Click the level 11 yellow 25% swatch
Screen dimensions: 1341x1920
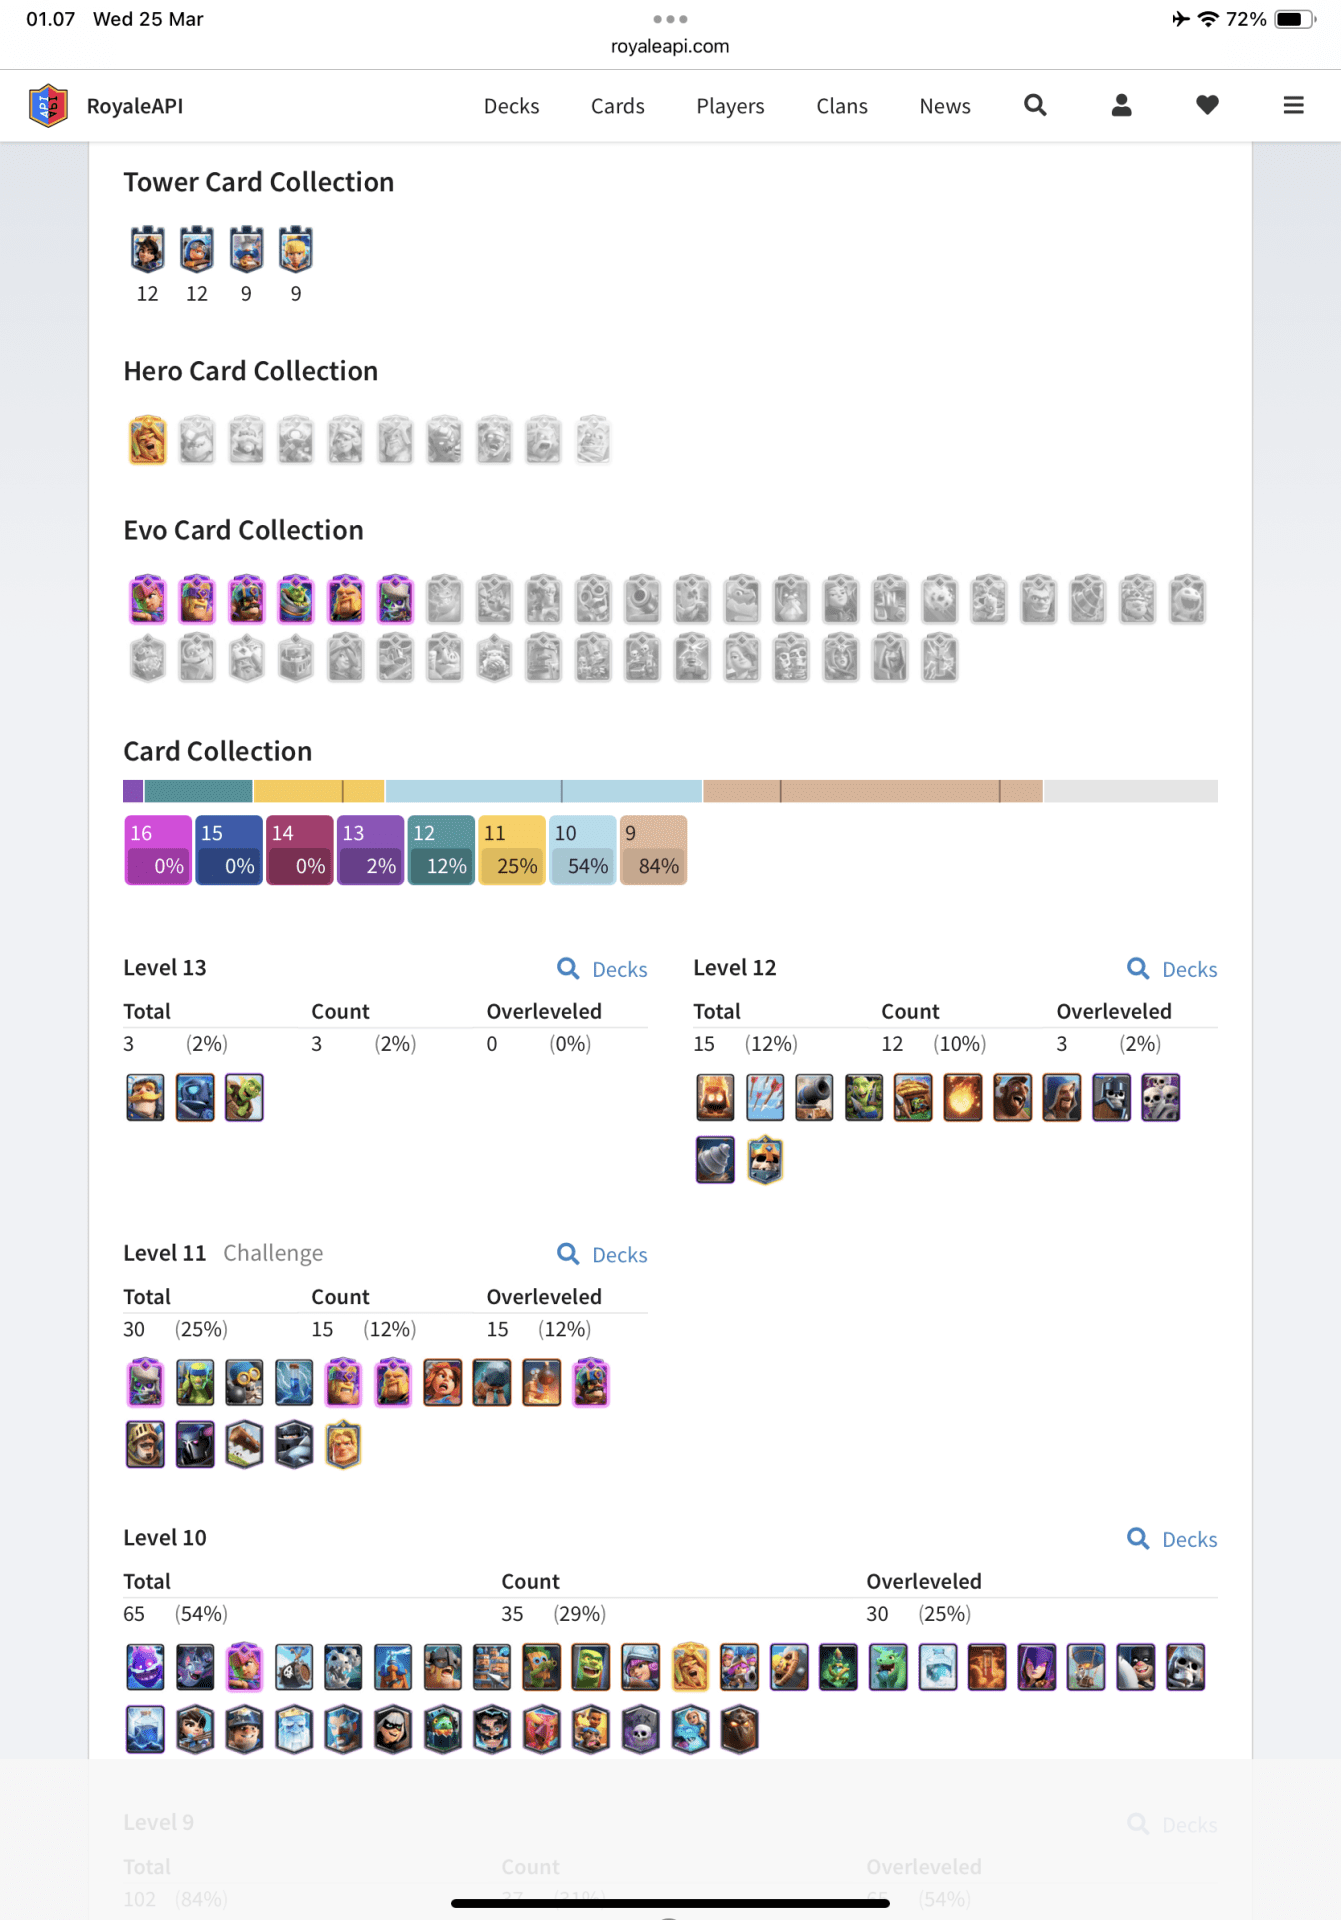512,850
